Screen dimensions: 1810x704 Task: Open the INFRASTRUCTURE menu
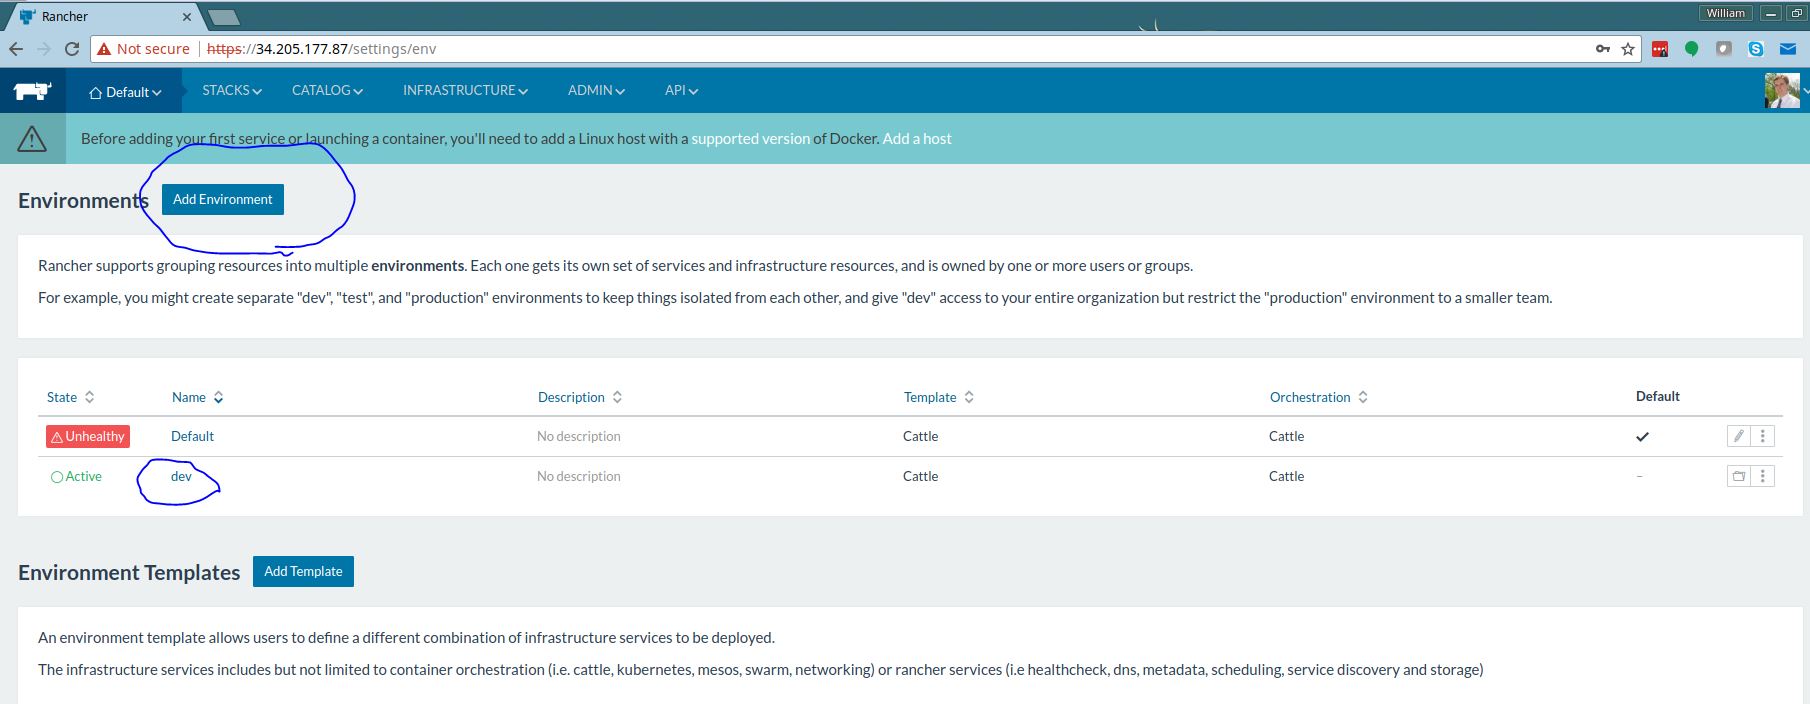[x=465, y=90]
